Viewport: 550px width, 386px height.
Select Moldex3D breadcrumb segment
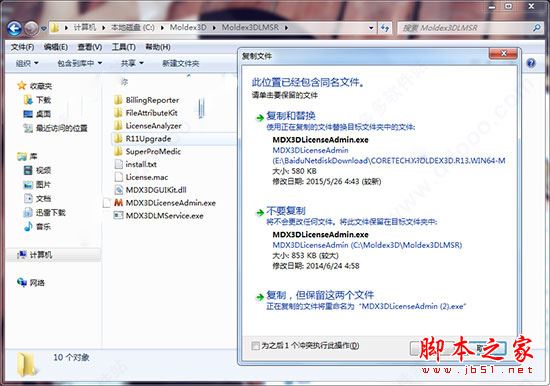[x=188, y=27]
